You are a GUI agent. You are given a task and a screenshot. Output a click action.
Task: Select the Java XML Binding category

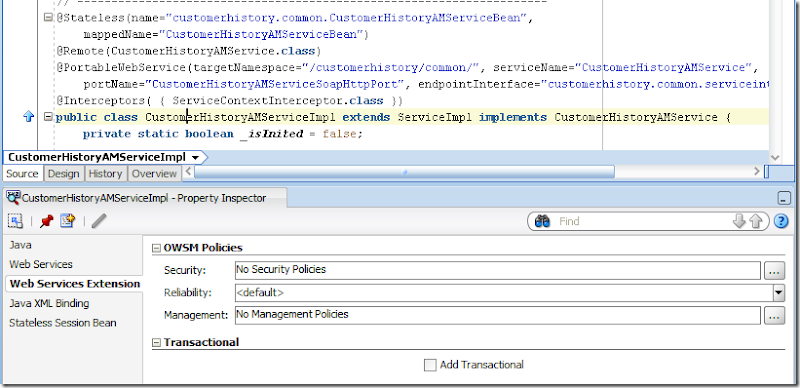coord(49,303)
